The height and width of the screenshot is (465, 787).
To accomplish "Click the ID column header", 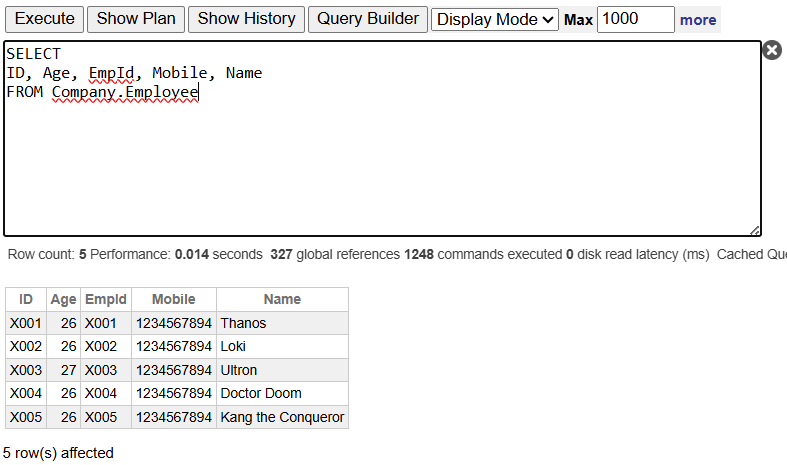I will [x=26, y=299].
